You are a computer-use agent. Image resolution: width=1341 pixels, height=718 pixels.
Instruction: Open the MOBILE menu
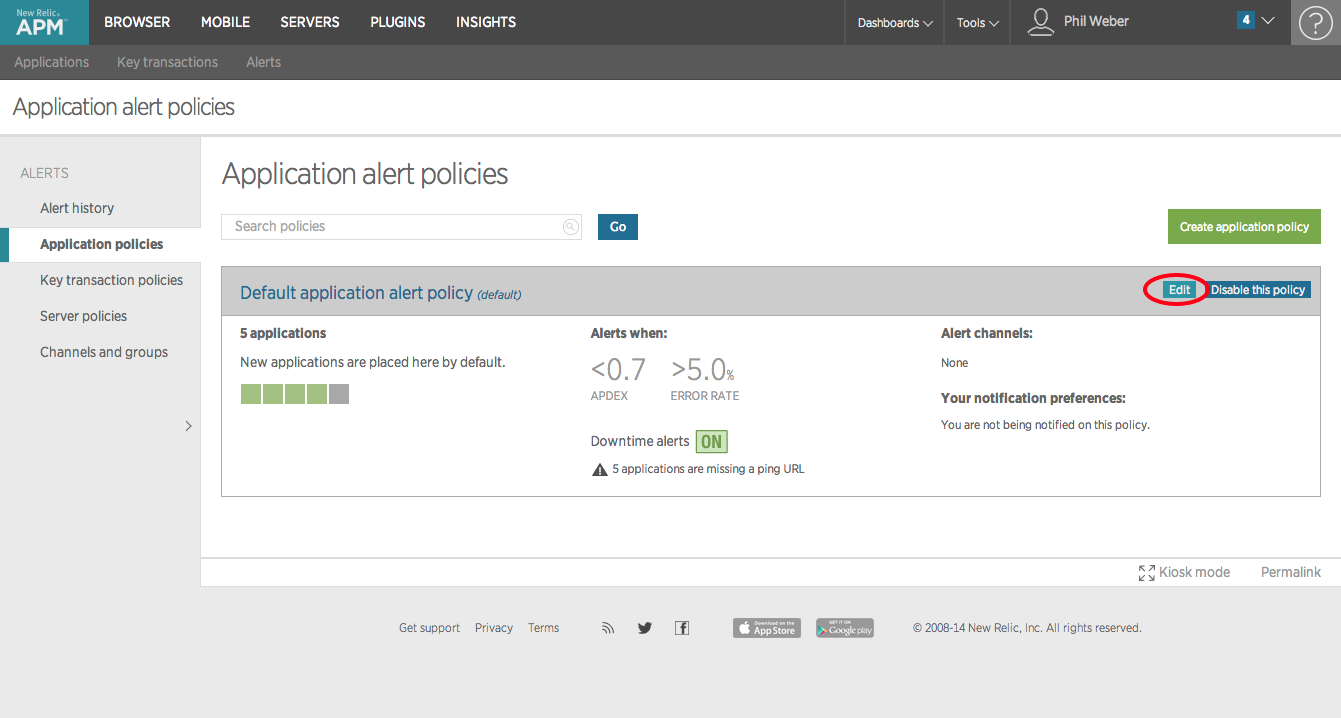click(x=225, y=22)
